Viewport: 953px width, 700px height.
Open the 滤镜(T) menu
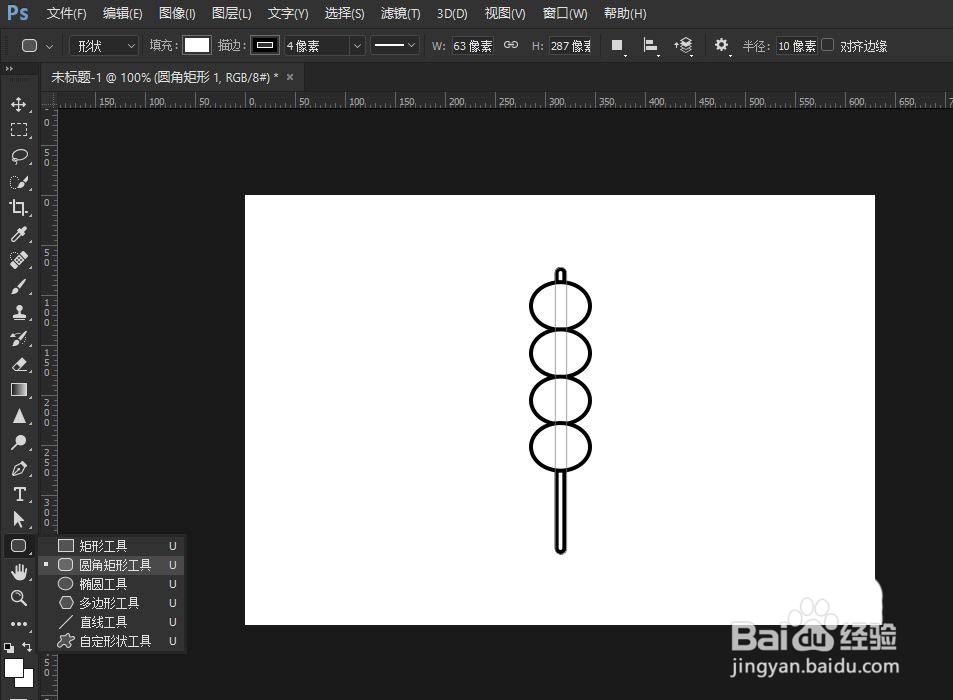pos(401,13)
